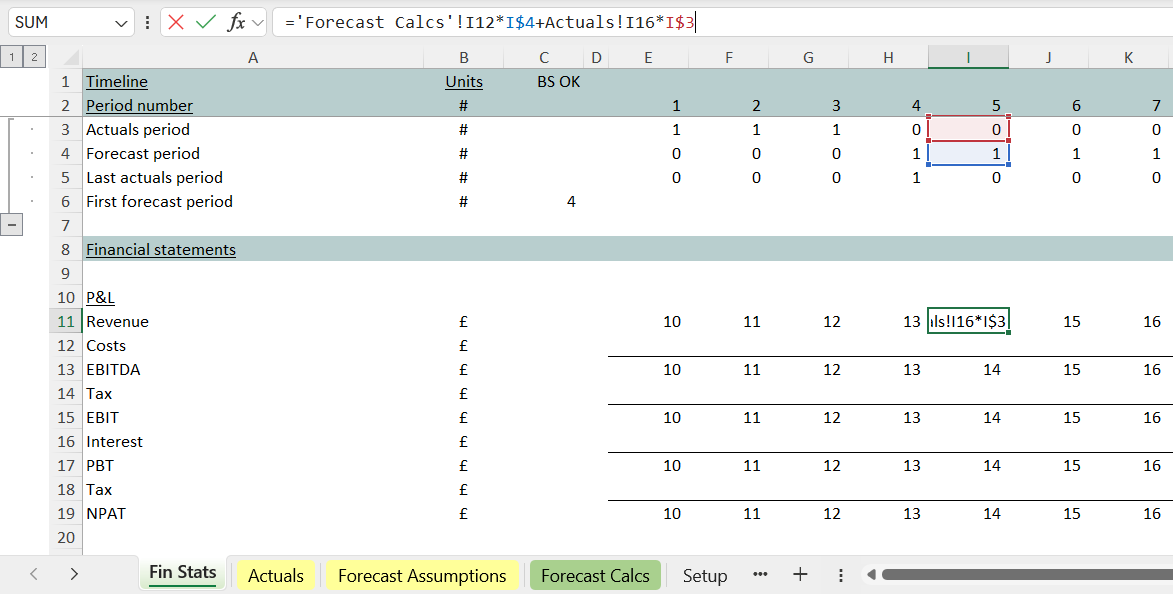Screen dimensions: 1173x594
Task: Expand the formula bar function dropdown
Action: 258,22
